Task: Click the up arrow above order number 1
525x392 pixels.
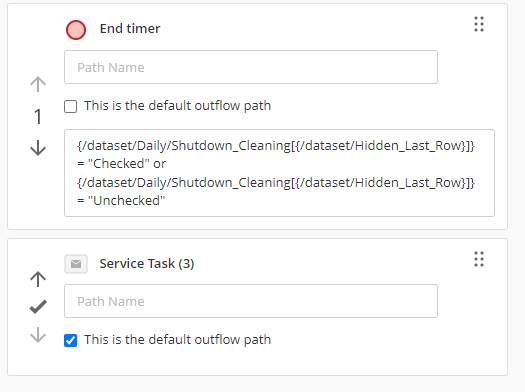Action: coord(38,84)
